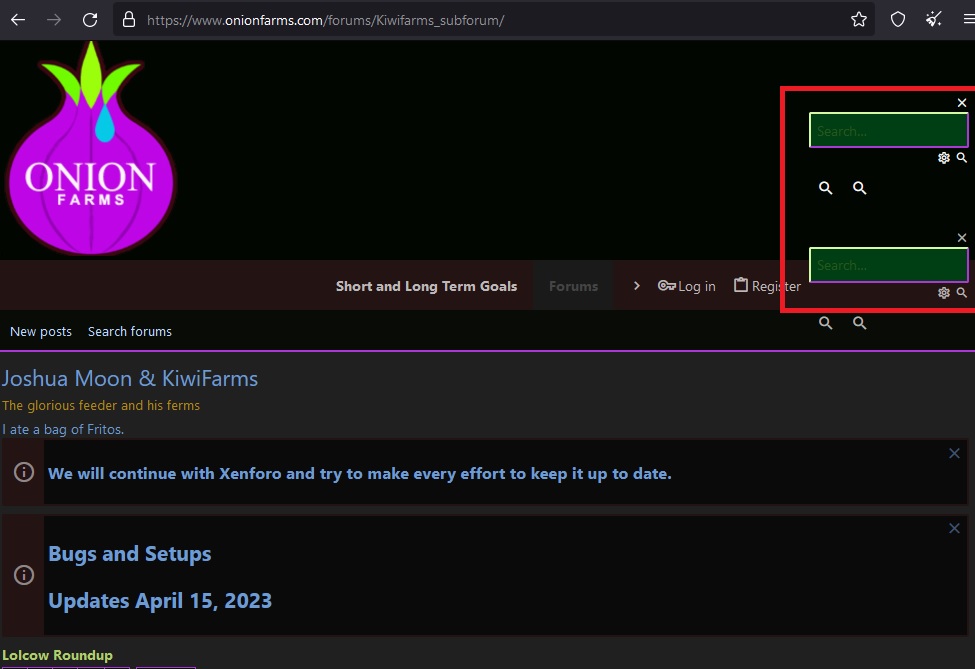The height and width of the screenshot is (669, 975).
Task: Open the browser hamburger menu
Action: tap(968, 19)
